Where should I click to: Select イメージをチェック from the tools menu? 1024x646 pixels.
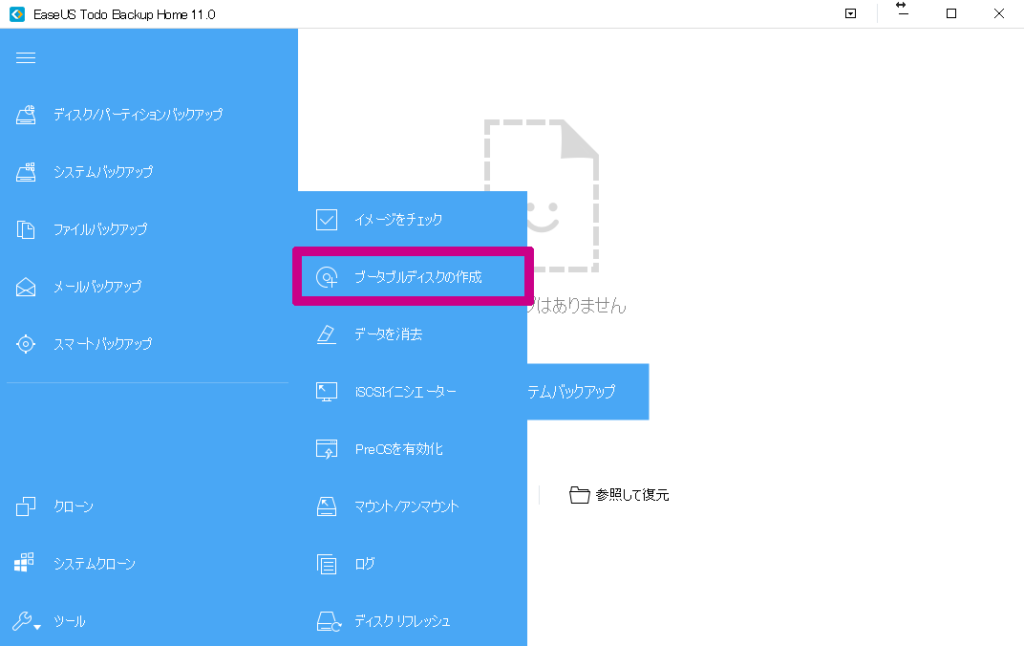pyautogui.click(x=397, y=219)
